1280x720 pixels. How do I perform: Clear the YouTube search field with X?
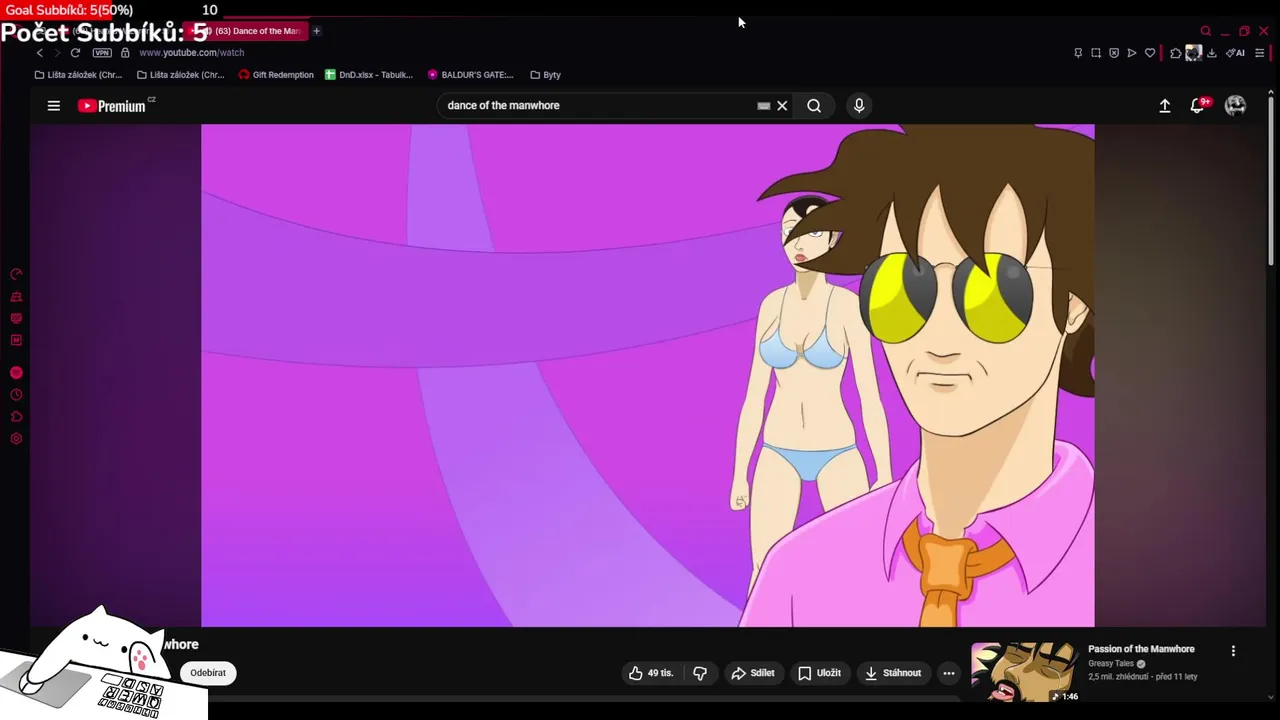coord(782,105)
